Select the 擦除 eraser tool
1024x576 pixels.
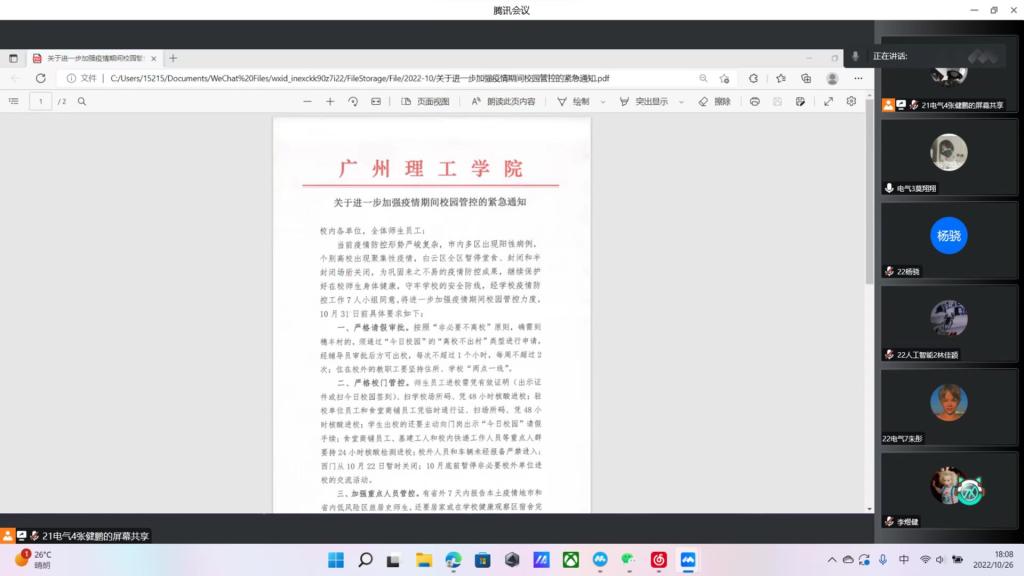(x=715, y=101)
